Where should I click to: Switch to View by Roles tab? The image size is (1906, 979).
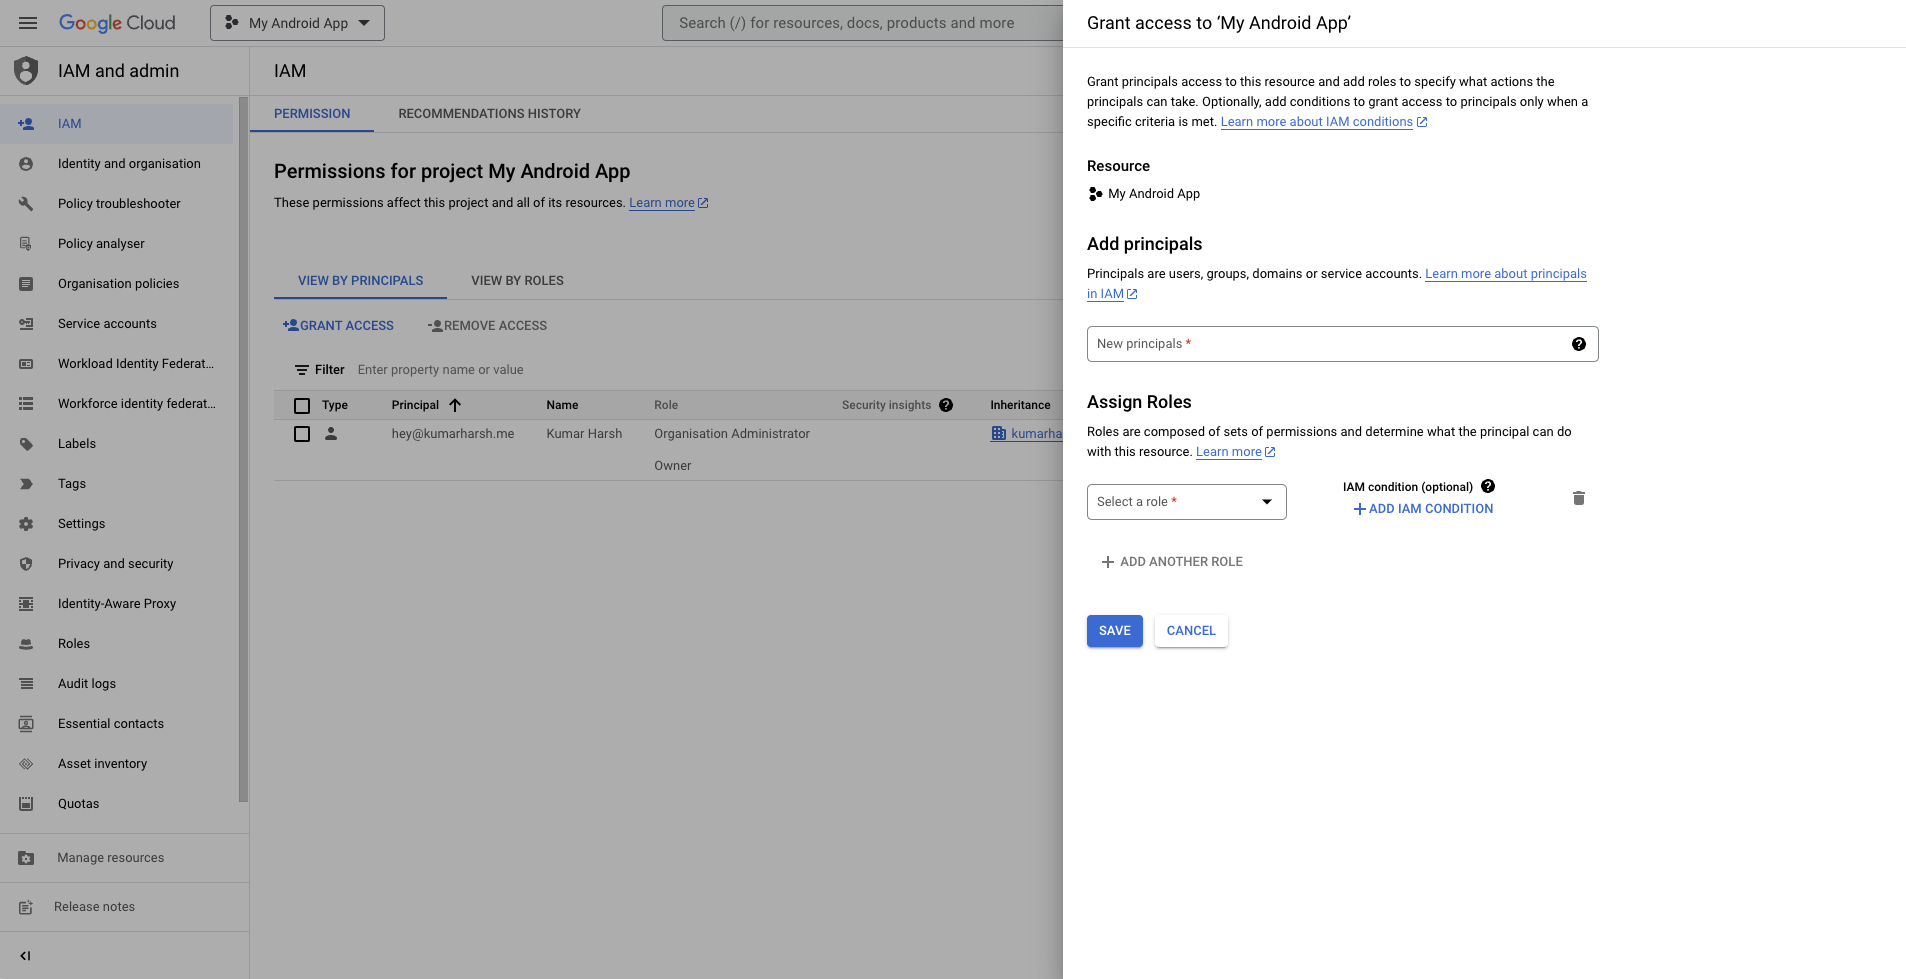point(517,281)
